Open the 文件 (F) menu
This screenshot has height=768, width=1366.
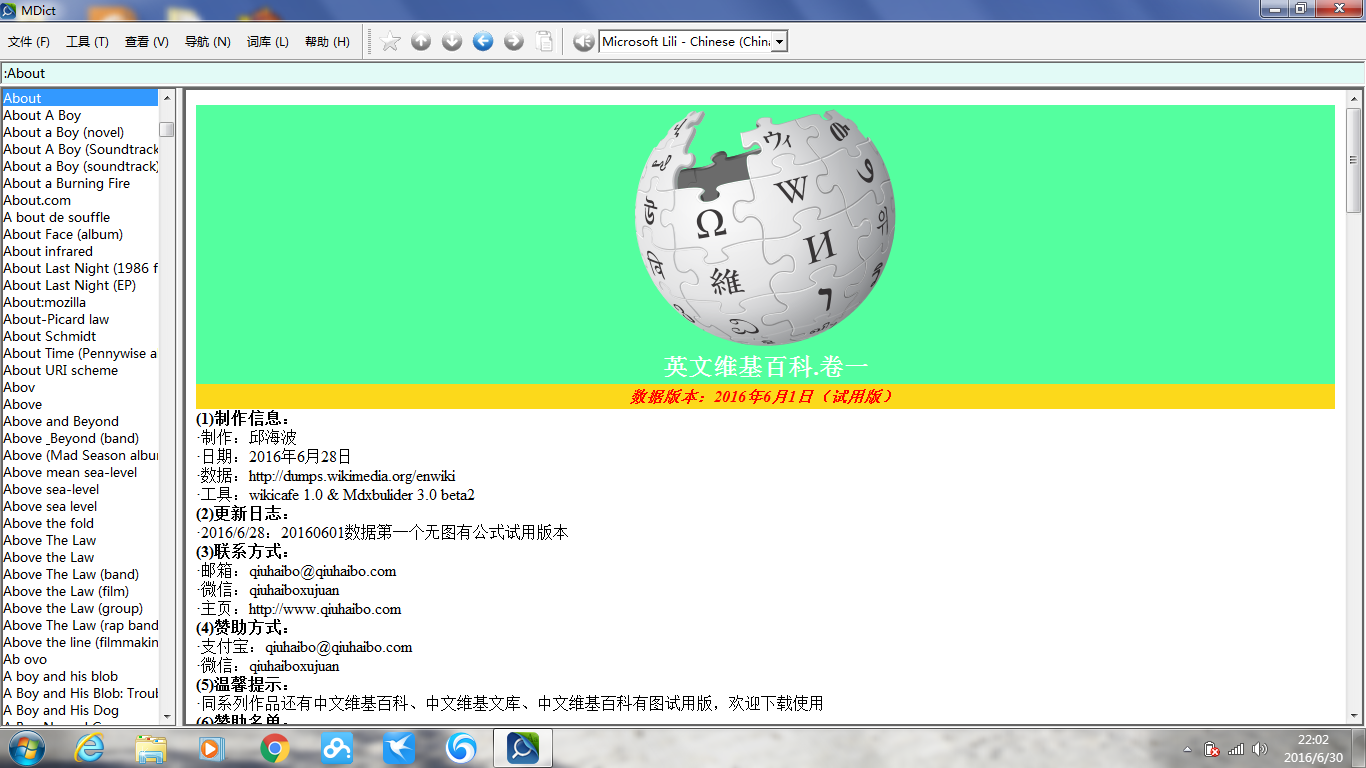(29, 41)
